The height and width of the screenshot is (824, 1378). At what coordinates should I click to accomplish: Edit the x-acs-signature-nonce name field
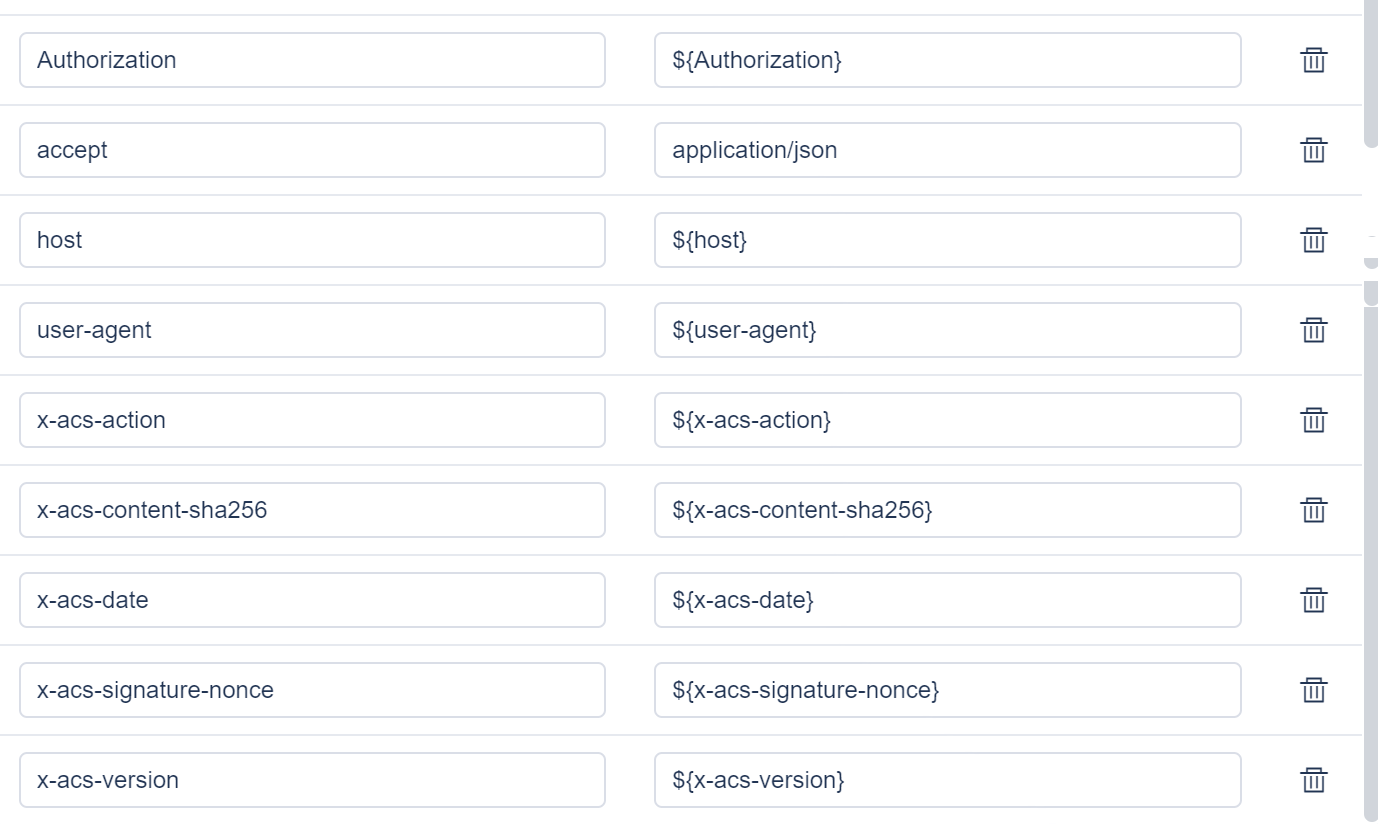coord(312,690)
